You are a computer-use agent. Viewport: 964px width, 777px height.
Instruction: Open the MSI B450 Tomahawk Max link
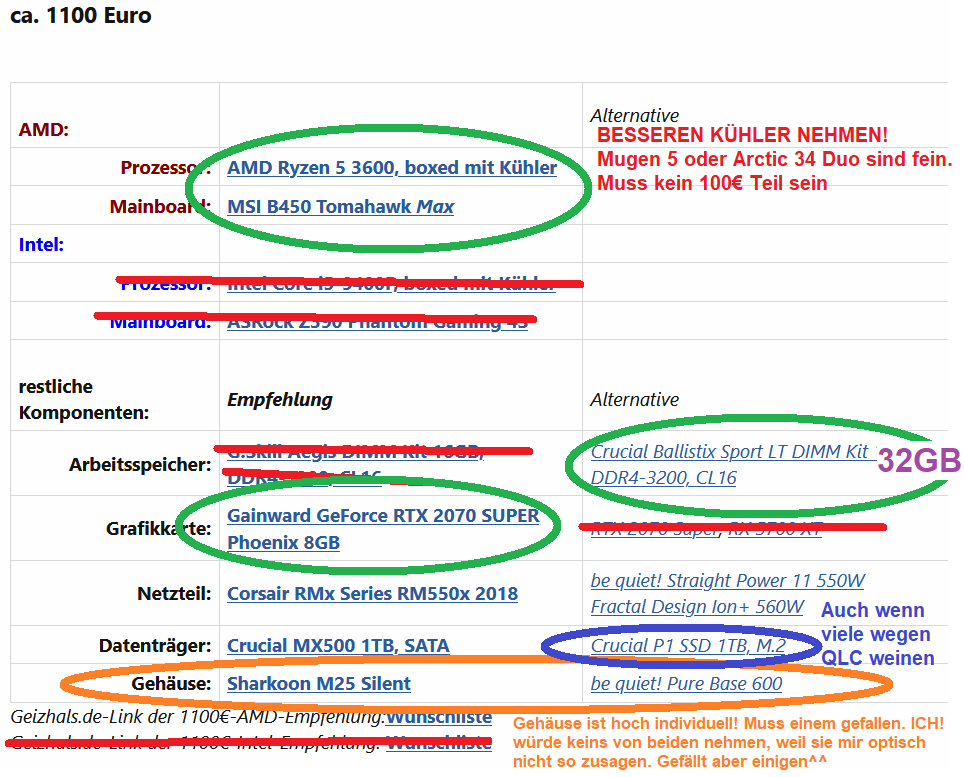[x=341, y=207]
